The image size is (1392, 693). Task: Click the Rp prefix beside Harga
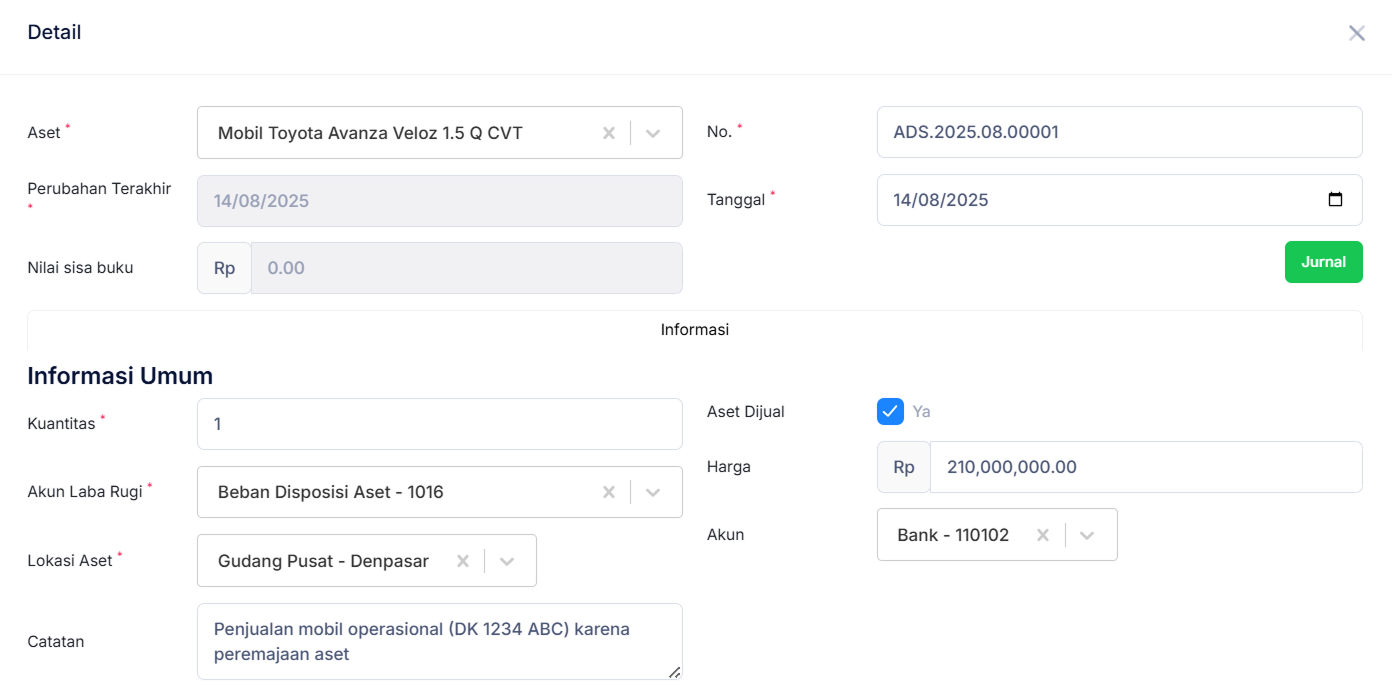coord(903,467)
